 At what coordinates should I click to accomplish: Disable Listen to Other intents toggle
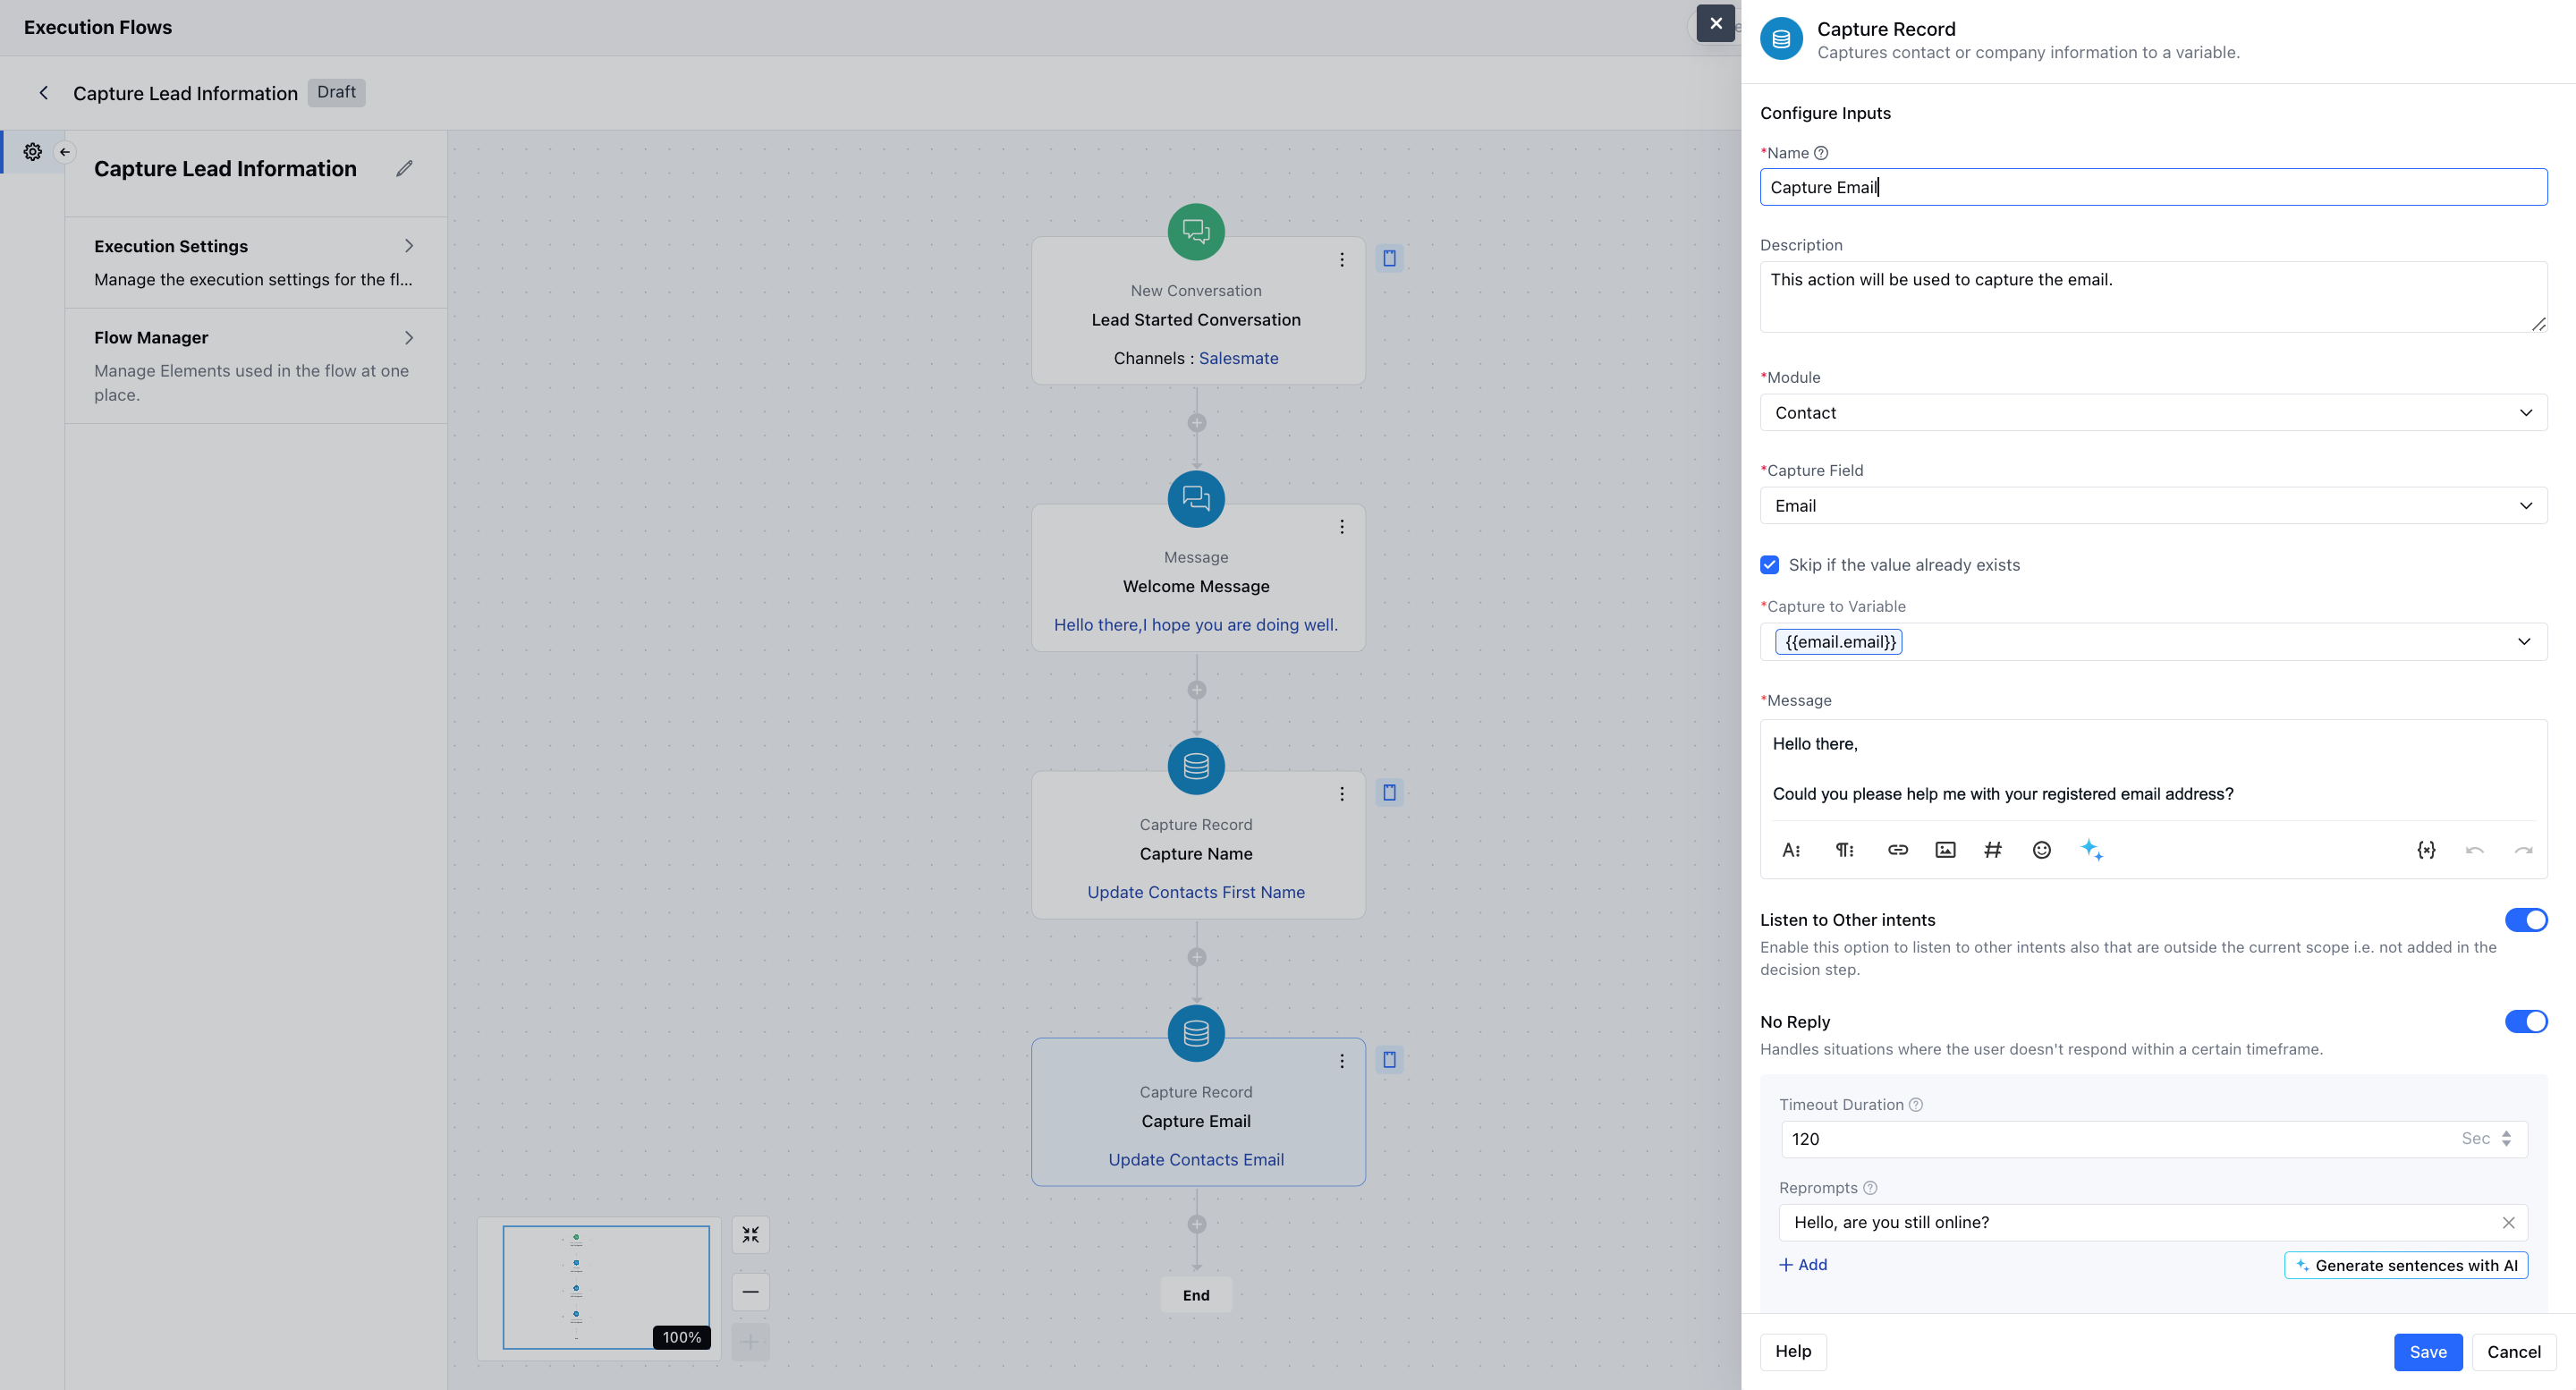[x=2525, y=920]
